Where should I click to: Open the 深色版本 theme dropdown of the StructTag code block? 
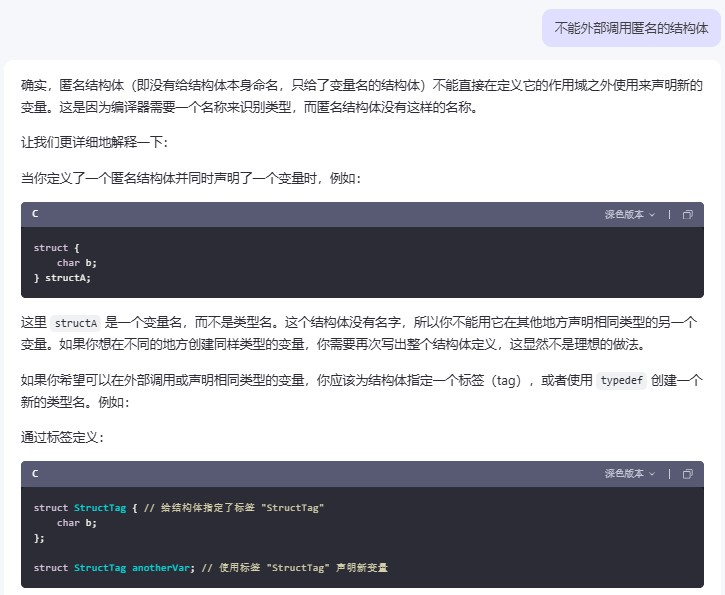[630, 474]
